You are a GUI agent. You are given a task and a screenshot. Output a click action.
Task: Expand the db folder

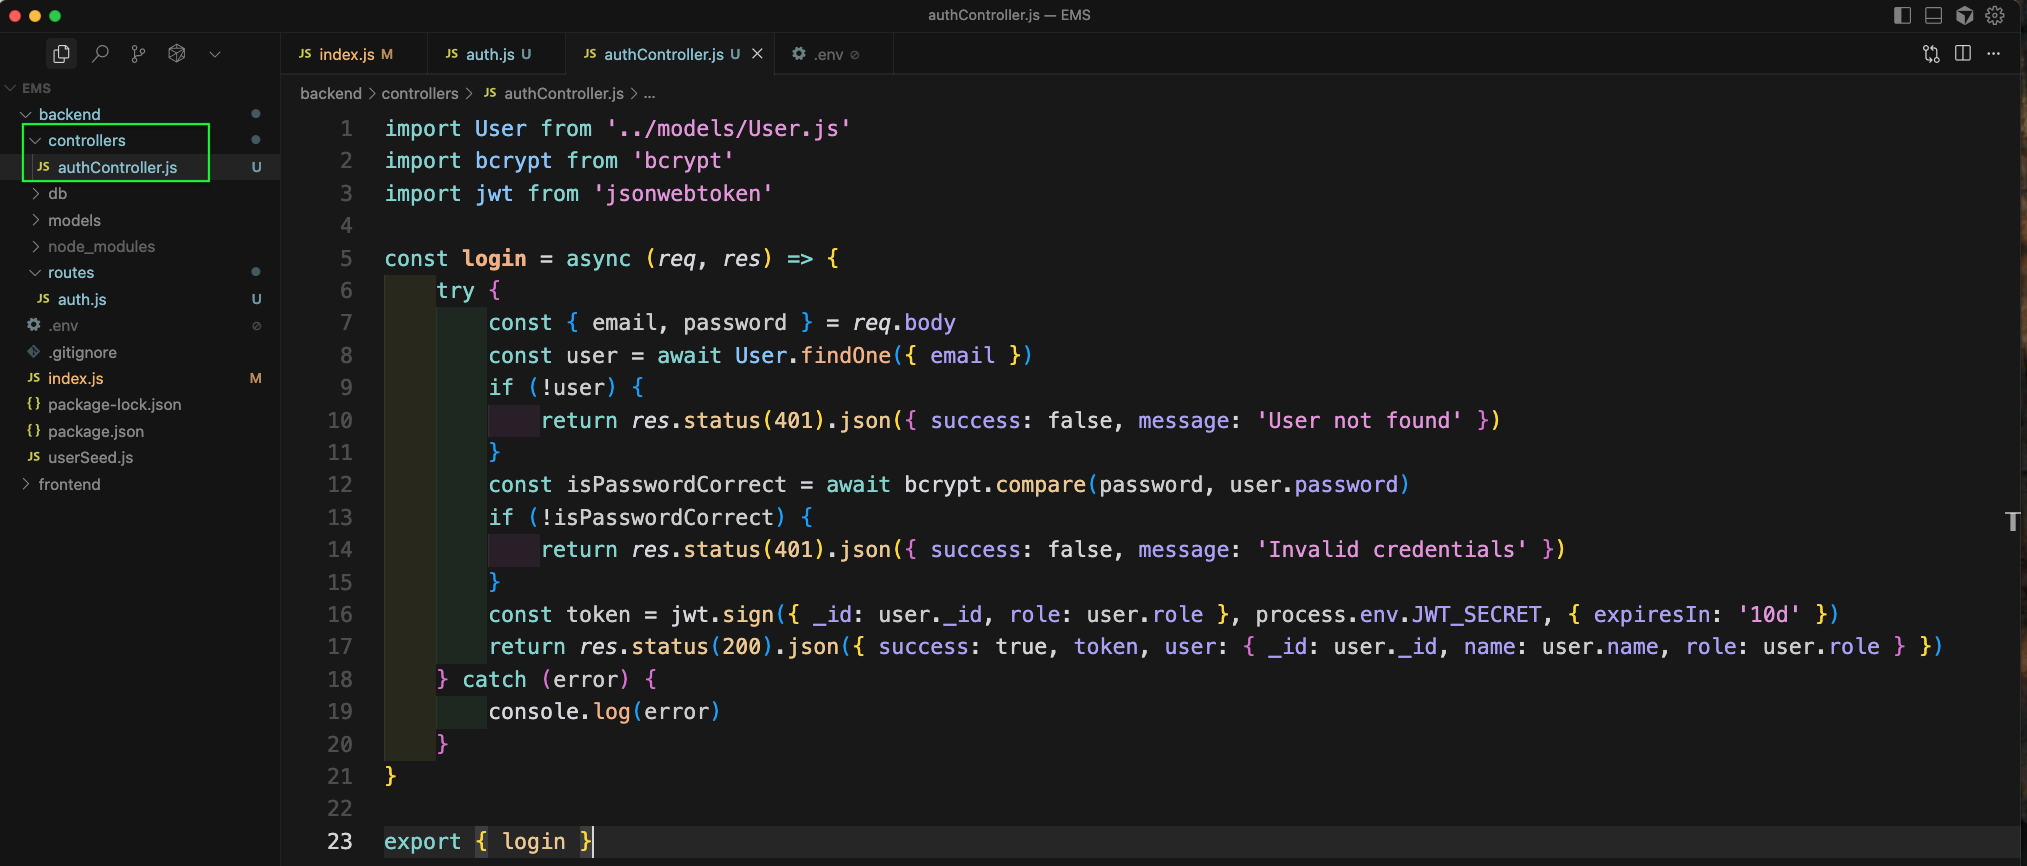click(x=140, y=193)
